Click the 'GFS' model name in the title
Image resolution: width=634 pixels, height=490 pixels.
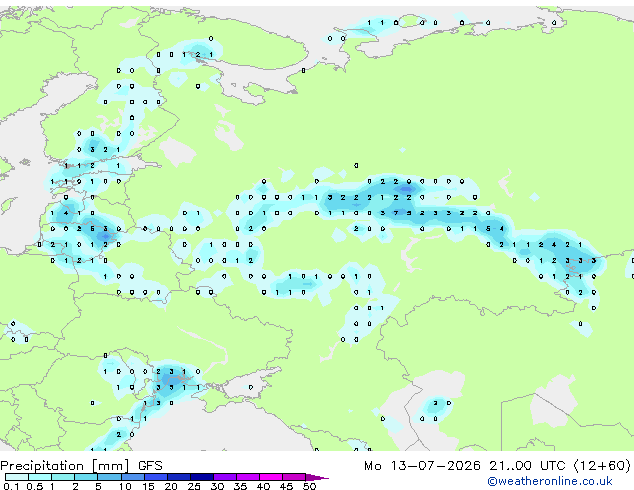click(x=150, y=465)
